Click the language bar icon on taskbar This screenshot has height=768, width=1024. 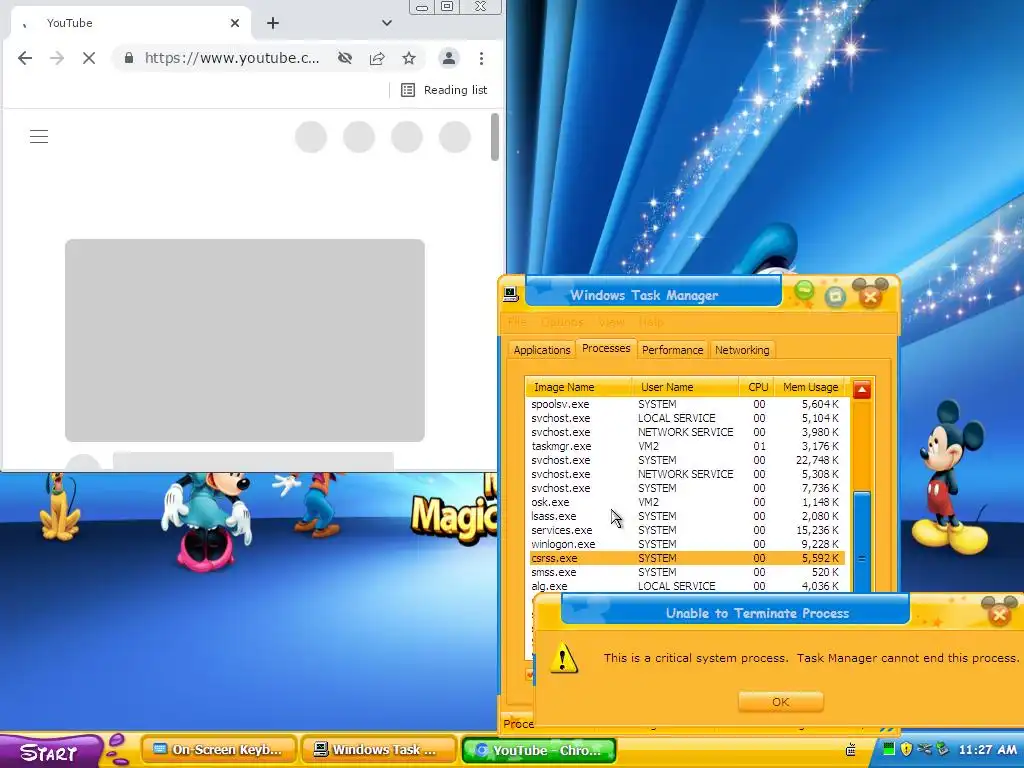pyautogui.click(x=850, y=749)
